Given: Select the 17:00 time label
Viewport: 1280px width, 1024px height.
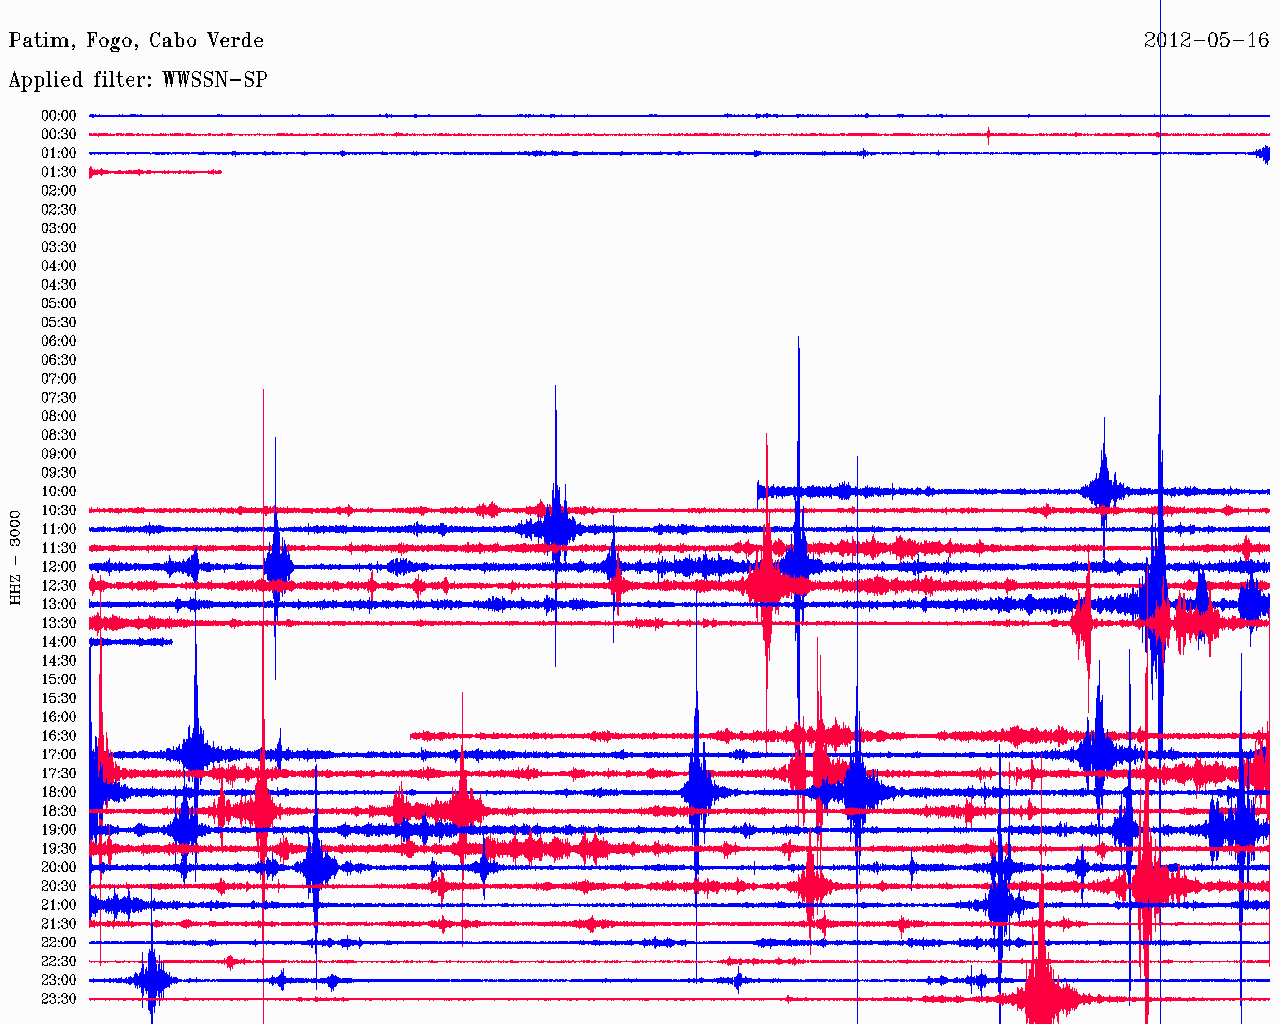Looking at the screenshot, I should tap(59, 755).
